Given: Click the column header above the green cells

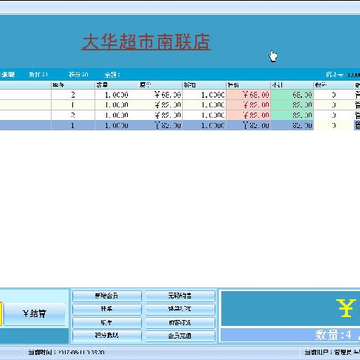Looking at the screenshot, I should 292,85.
